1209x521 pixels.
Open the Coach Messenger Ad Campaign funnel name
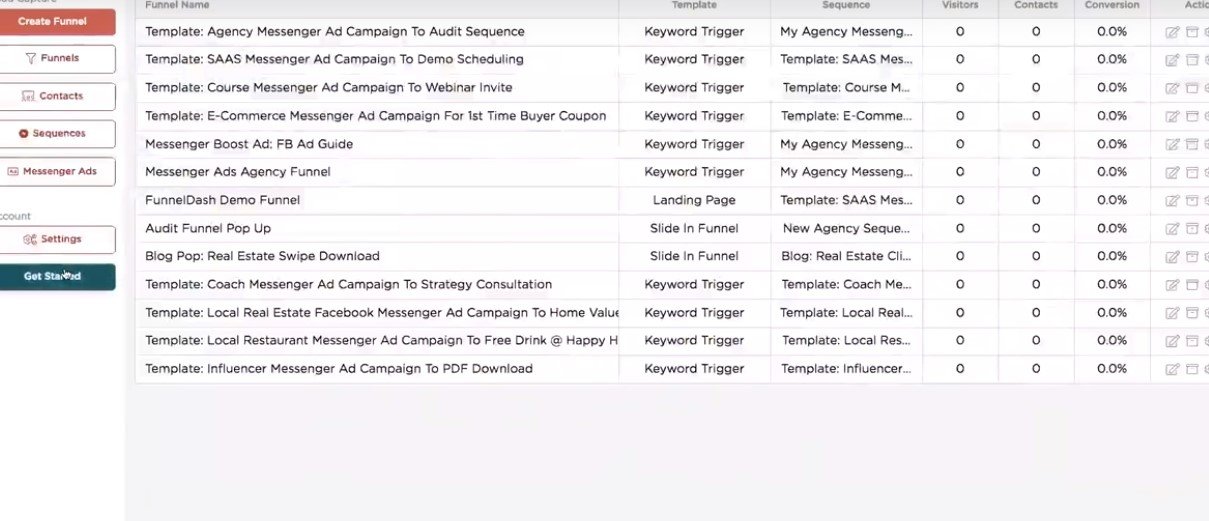(349, 285)
